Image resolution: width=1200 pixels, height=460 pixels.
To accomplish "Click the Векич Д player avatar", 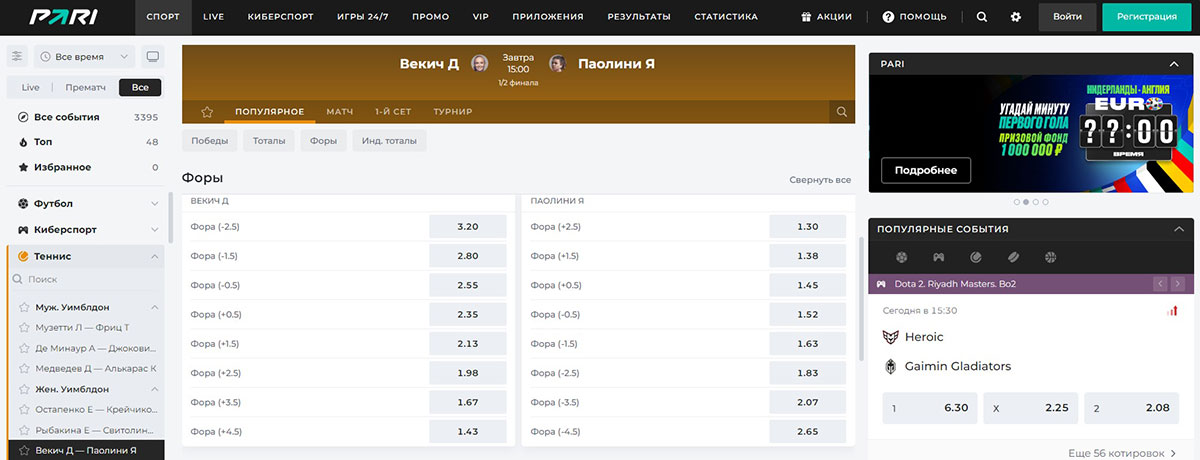I will (x=480, y=64).
